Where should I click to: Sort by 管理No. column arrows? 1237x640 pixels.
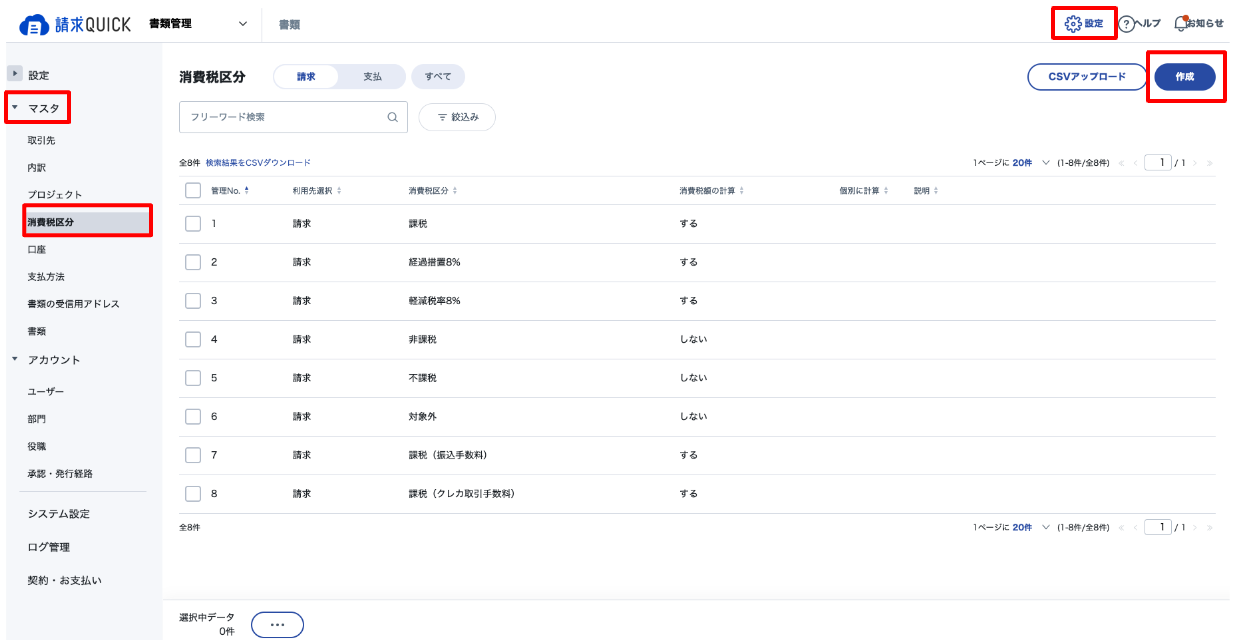[x=246, y=190]
